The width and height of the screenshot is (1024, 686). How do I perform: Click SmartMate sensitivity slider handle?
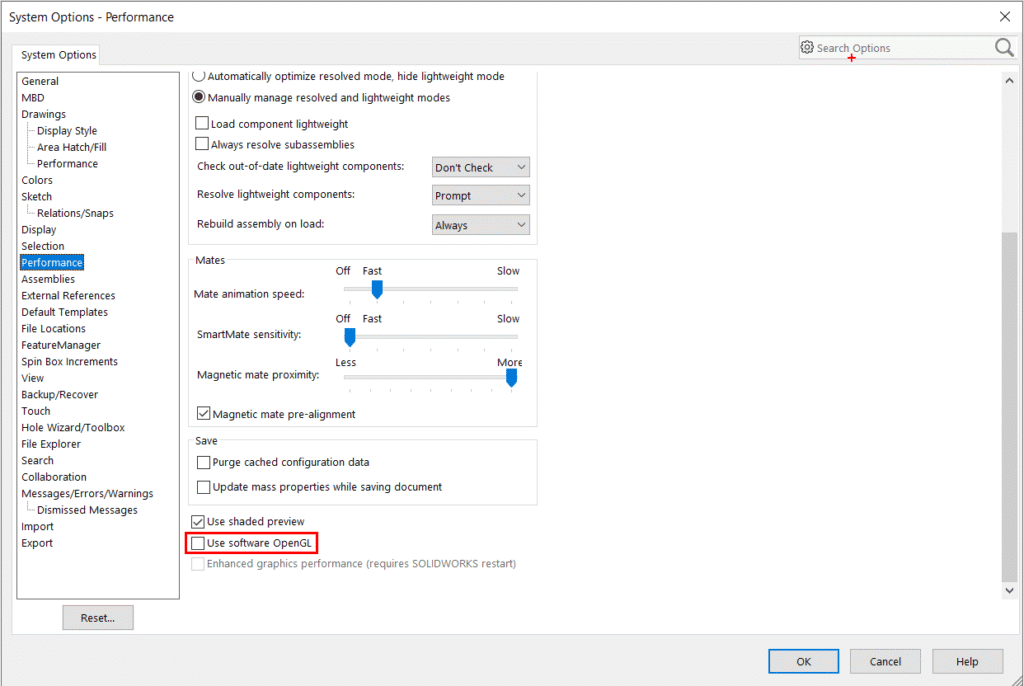point(349,337)
